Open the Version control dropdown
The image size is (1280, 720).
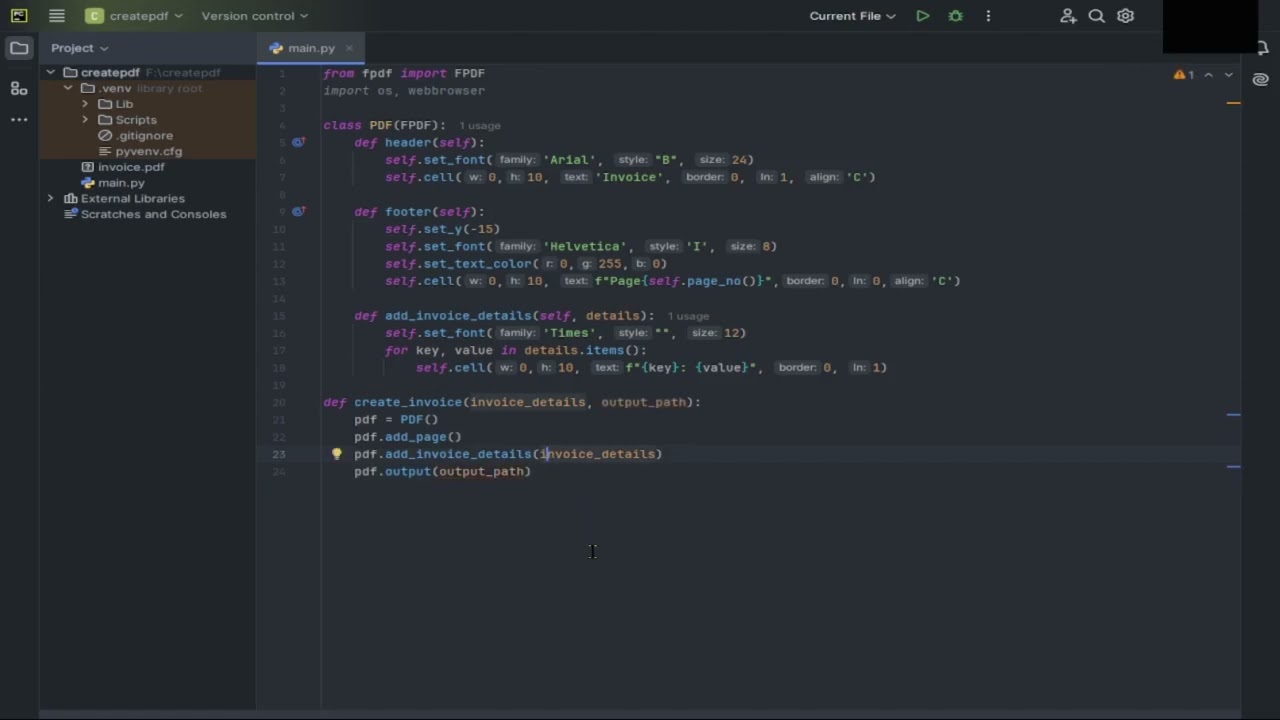coord(255,16)
